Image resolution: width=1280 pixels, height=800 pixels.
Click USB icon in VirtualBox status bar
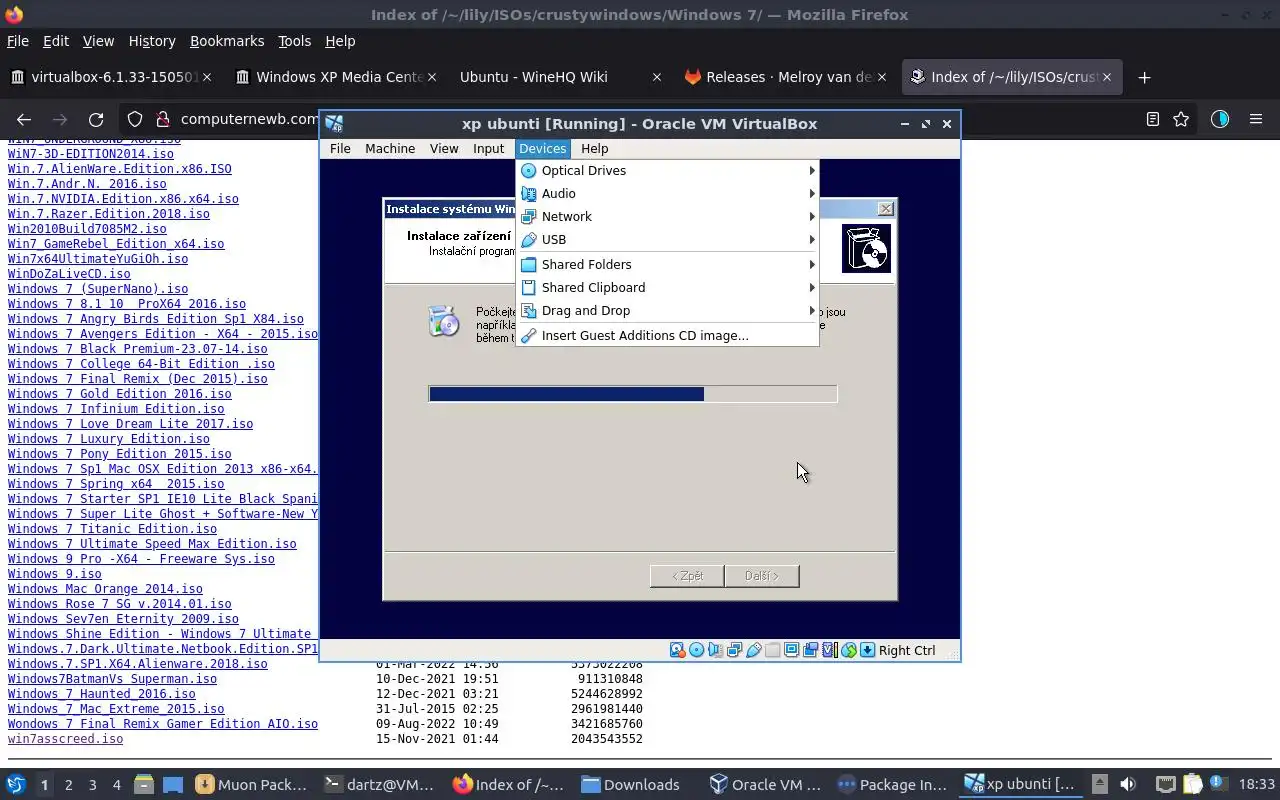click(753, 650)
